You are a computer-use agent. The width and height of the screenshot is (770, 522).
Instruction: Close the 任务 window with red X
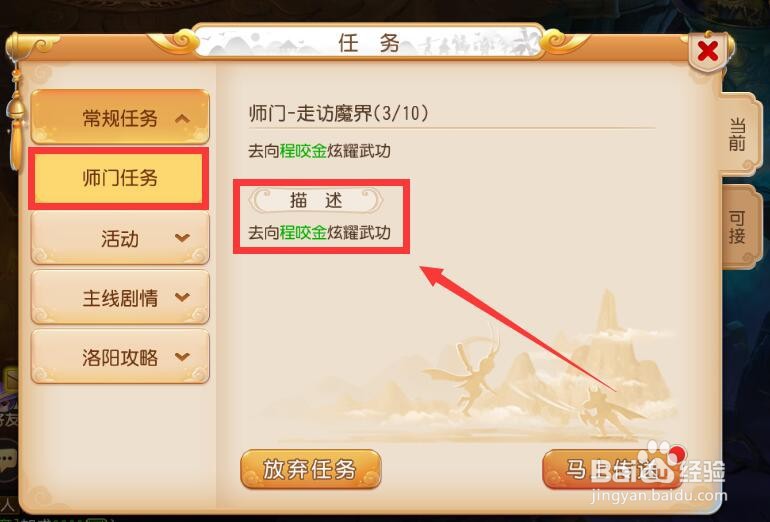[x=708, y=51]
